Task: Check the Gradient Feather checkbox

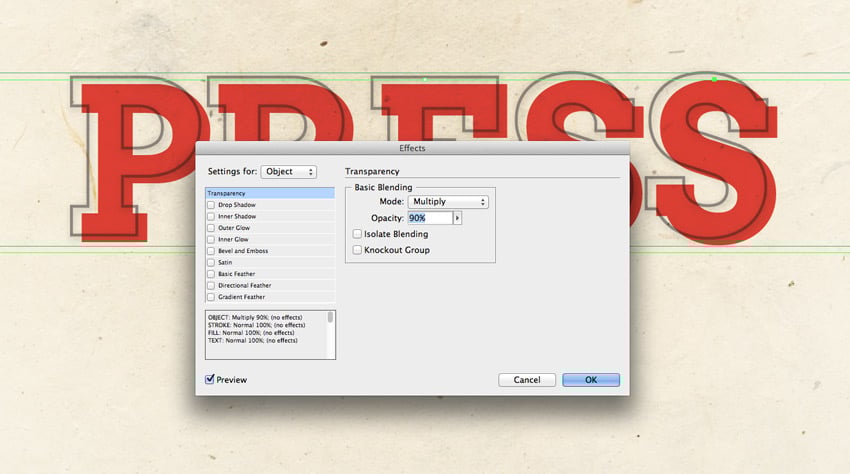Action: pyautogui.click(x=211, y=297)
